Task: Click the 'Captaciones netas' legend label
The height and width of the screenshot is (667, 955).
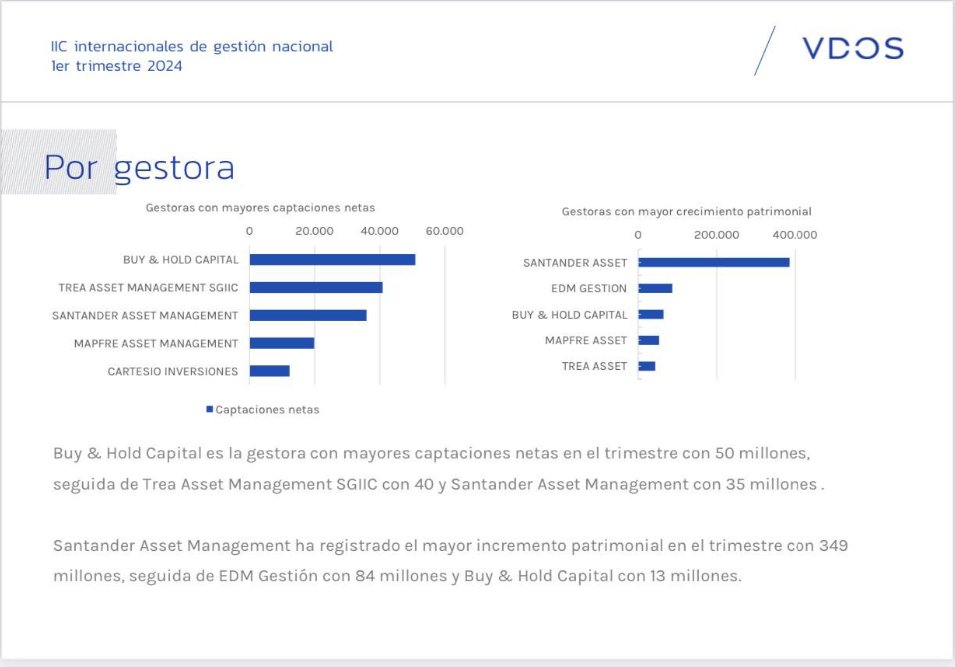Action: pyautogui.click(x=267, y=410)
